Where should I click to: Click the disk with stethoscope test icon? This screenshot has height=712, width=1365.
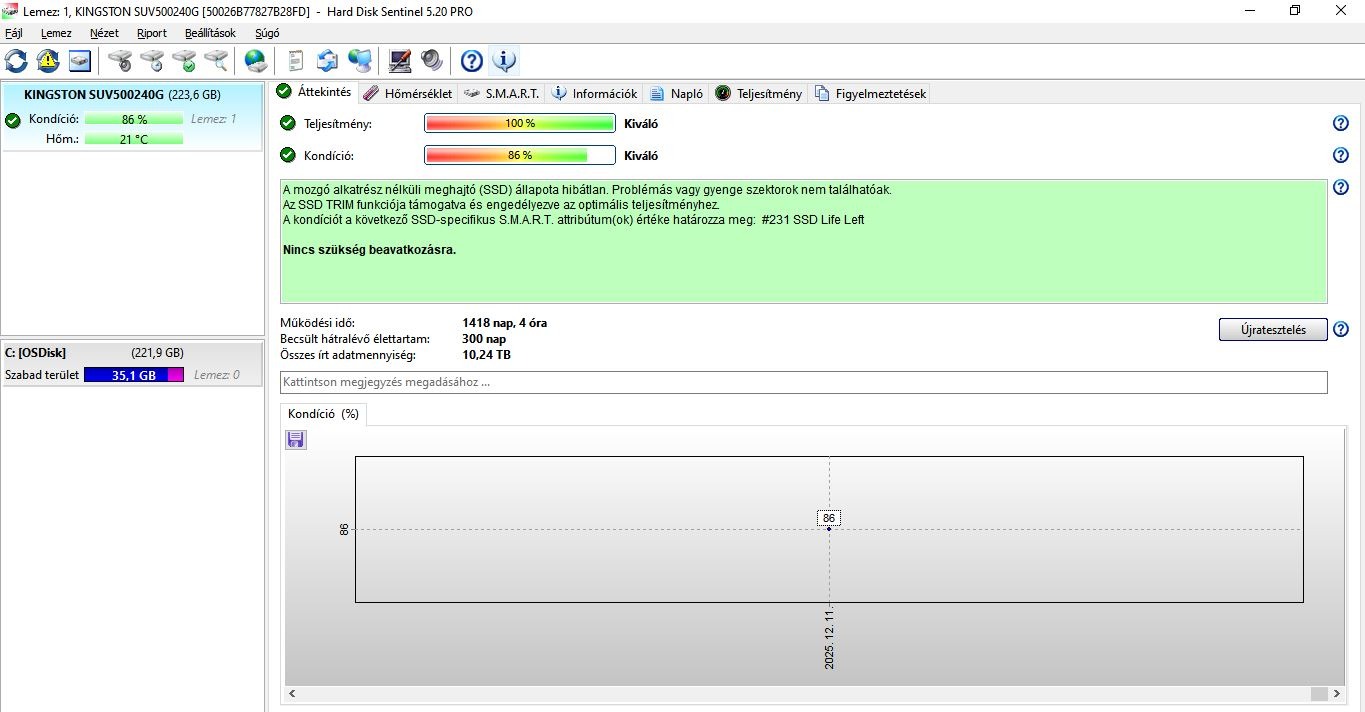(x=120, y=61)
